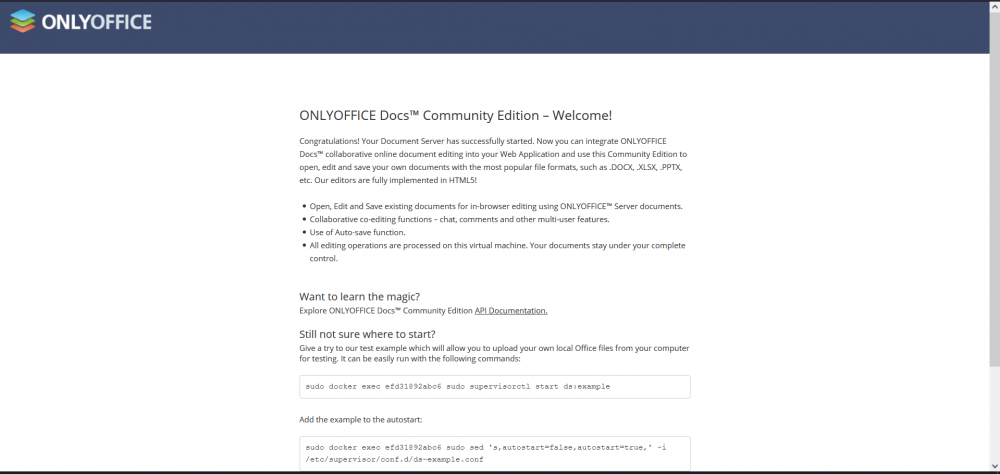Click the 'Congratulations! Your Document Server' paragraph
This screenshot has height=474, width=1000.
pyautogui.click(x=493, y=161)
